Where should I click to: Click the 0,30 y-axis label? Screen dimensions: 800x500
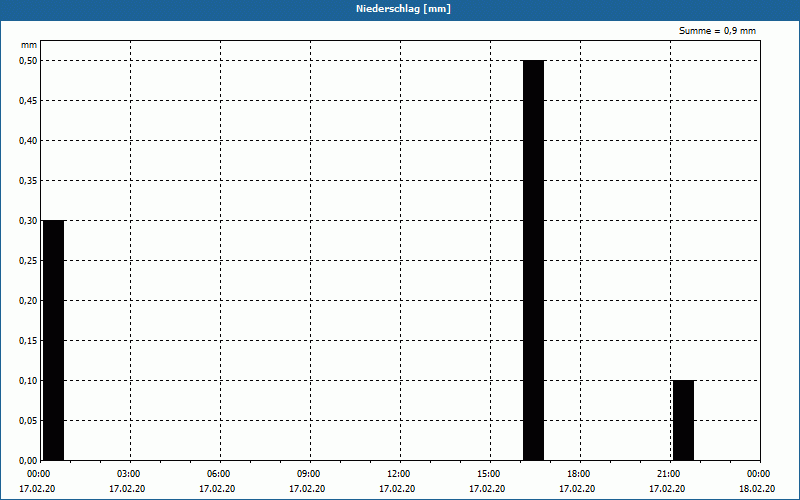(x=28, y=220)
